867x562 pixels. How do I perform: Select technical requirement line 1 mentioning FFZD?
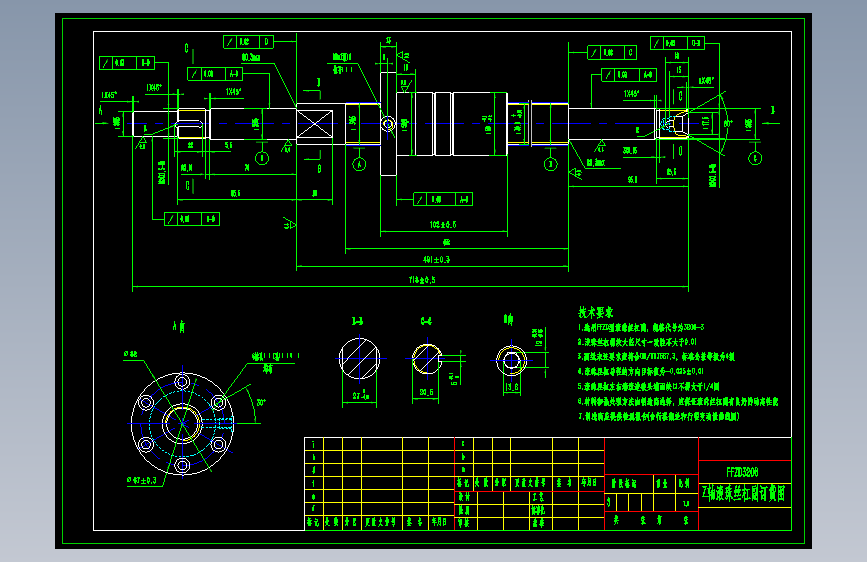pos(641,327)
